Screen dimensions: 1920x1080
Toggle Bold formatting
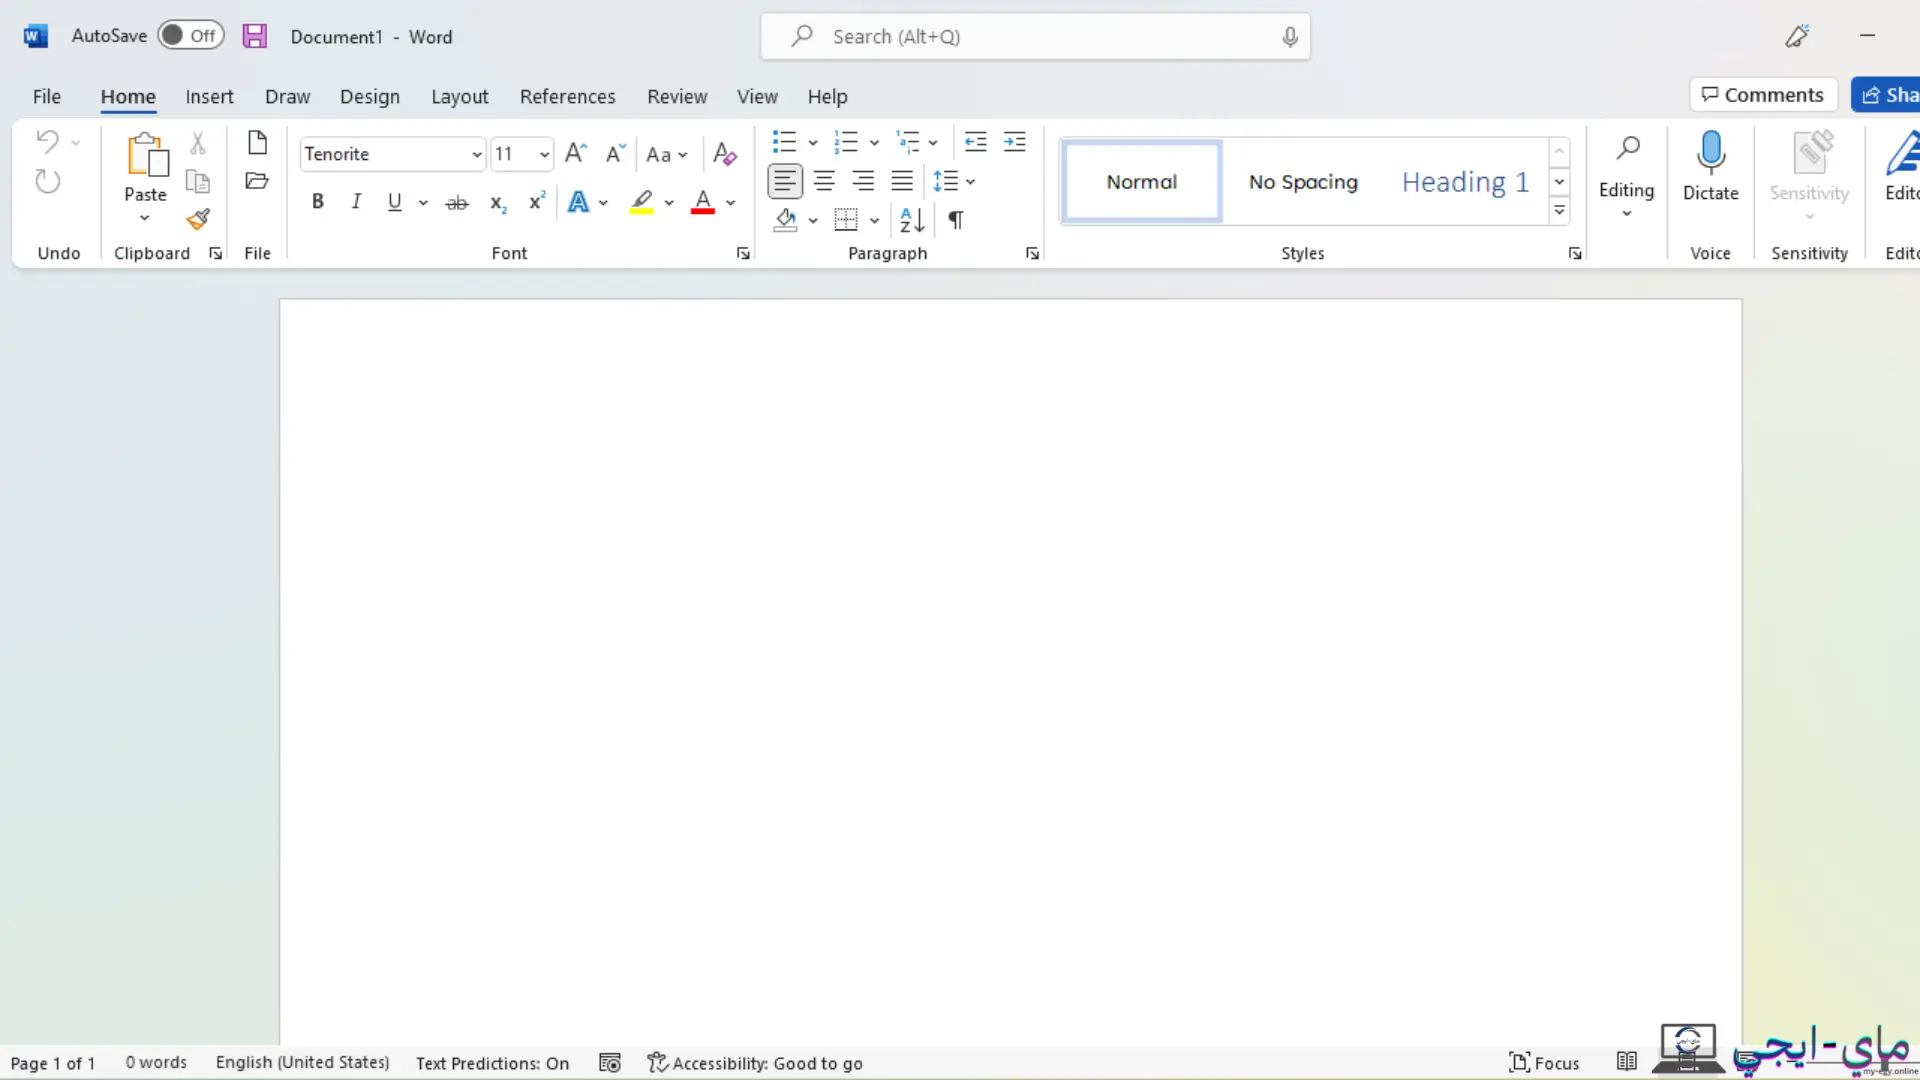318,202
